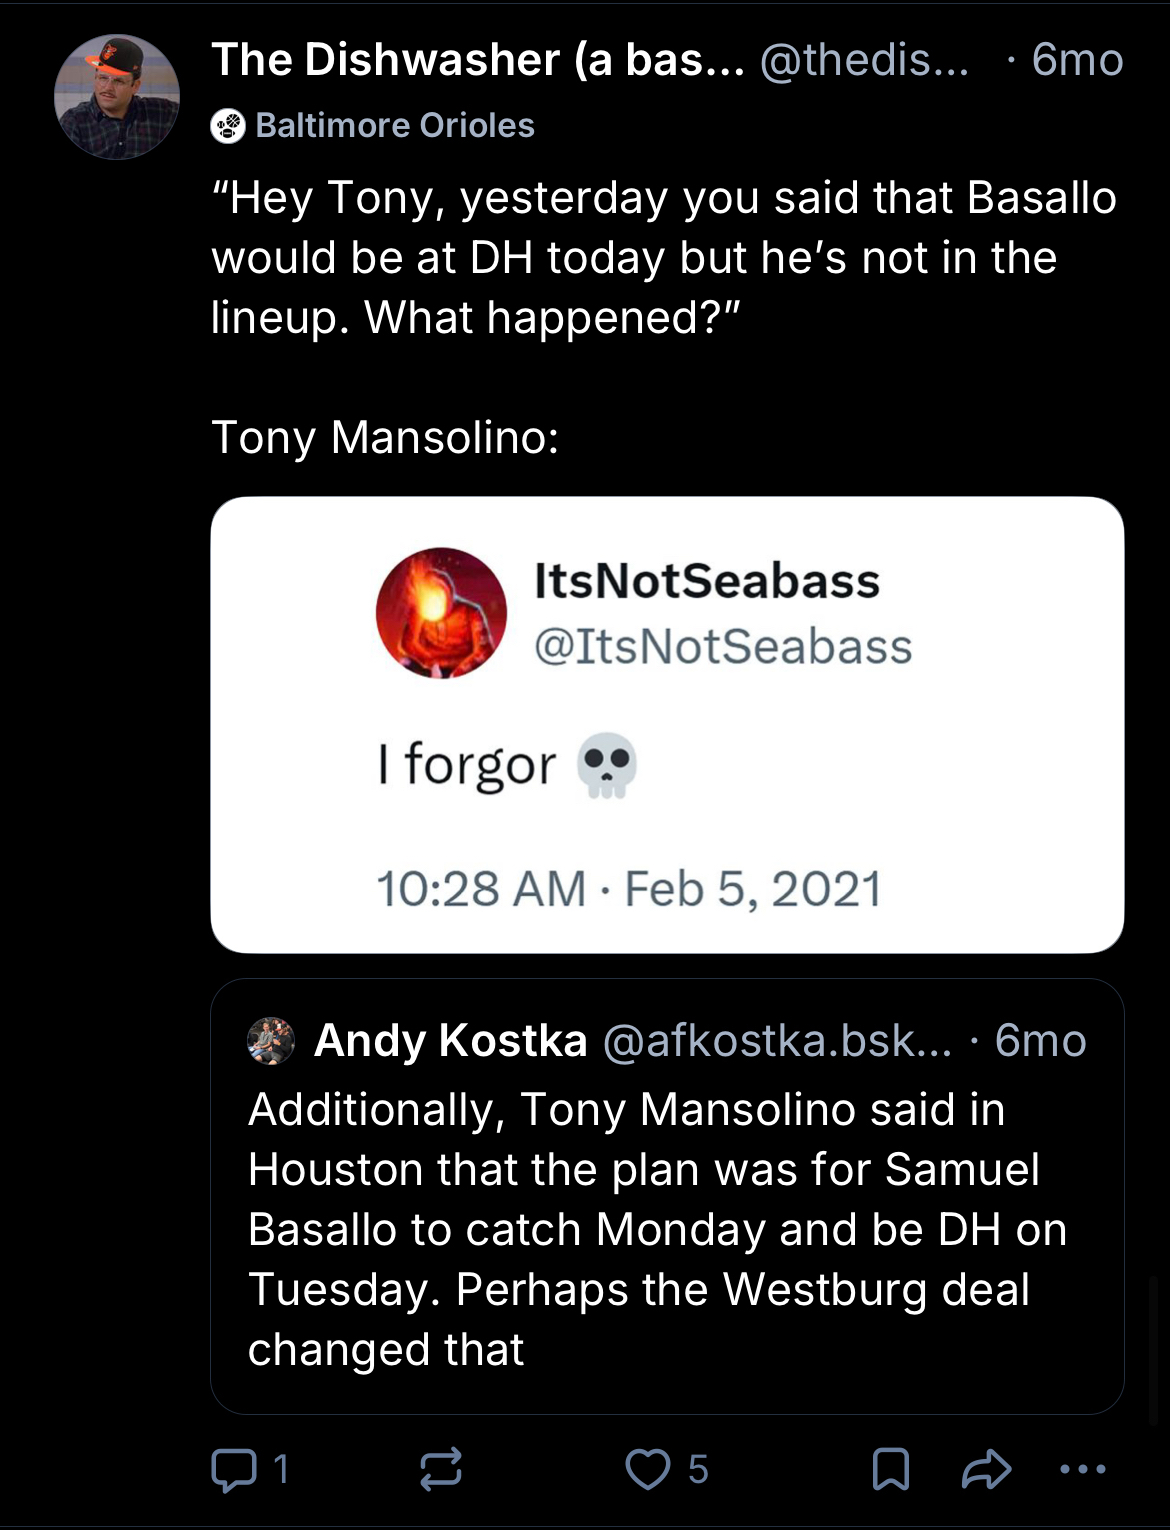The image size is (1170, 1530).
Task: Click the "Hey Tony" post text body
Action: pos(663,257)
